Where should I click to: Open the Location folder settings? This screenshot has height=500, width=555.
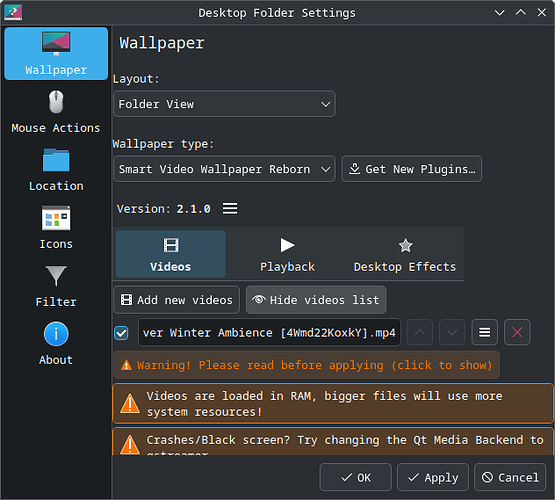point(56,170)
